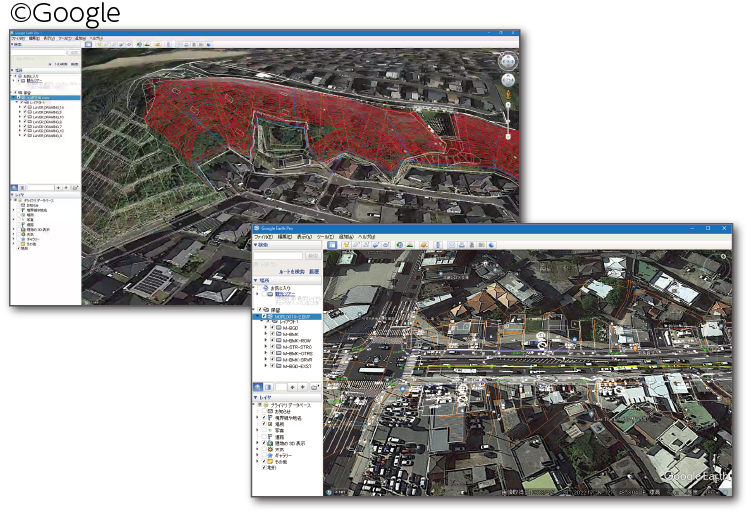Click opacity slider box below front places tree
Viewport: 751px width, 515px height.
point(281,387)
